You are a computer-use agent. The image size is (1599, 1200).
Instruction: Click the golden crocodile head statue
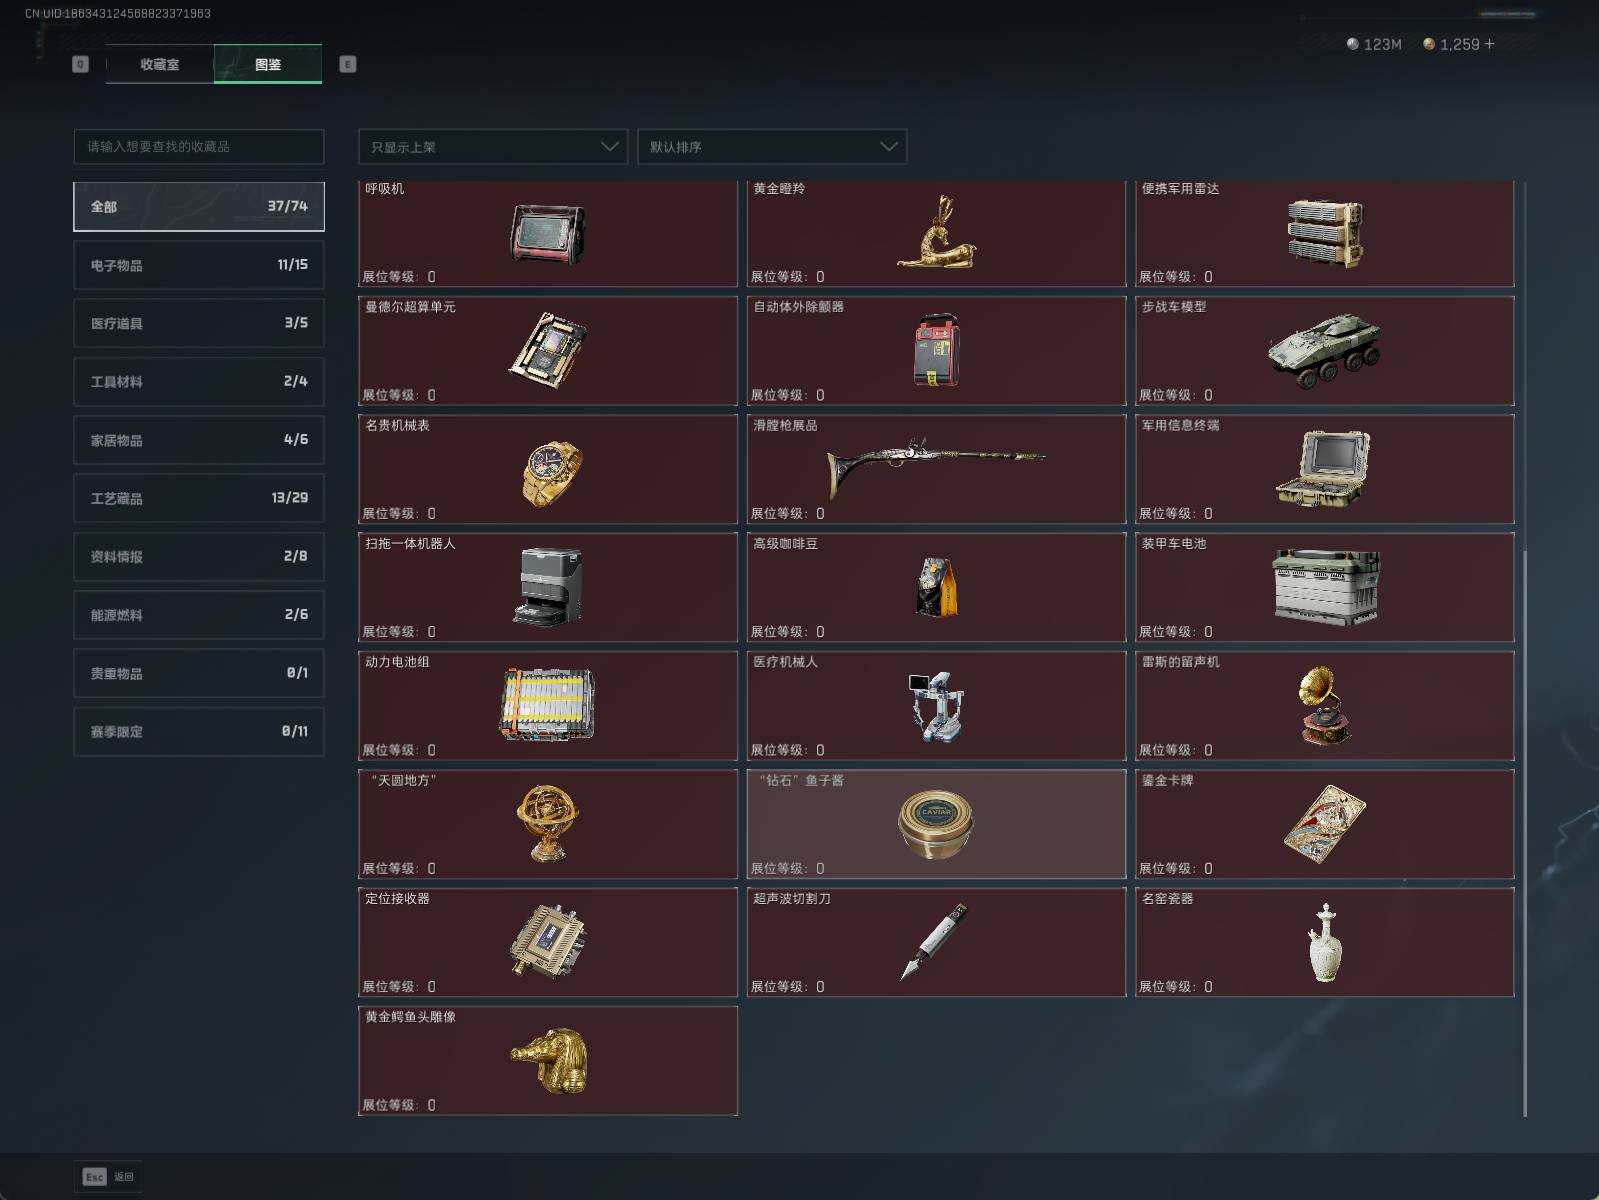click(x=548, y=1060)
